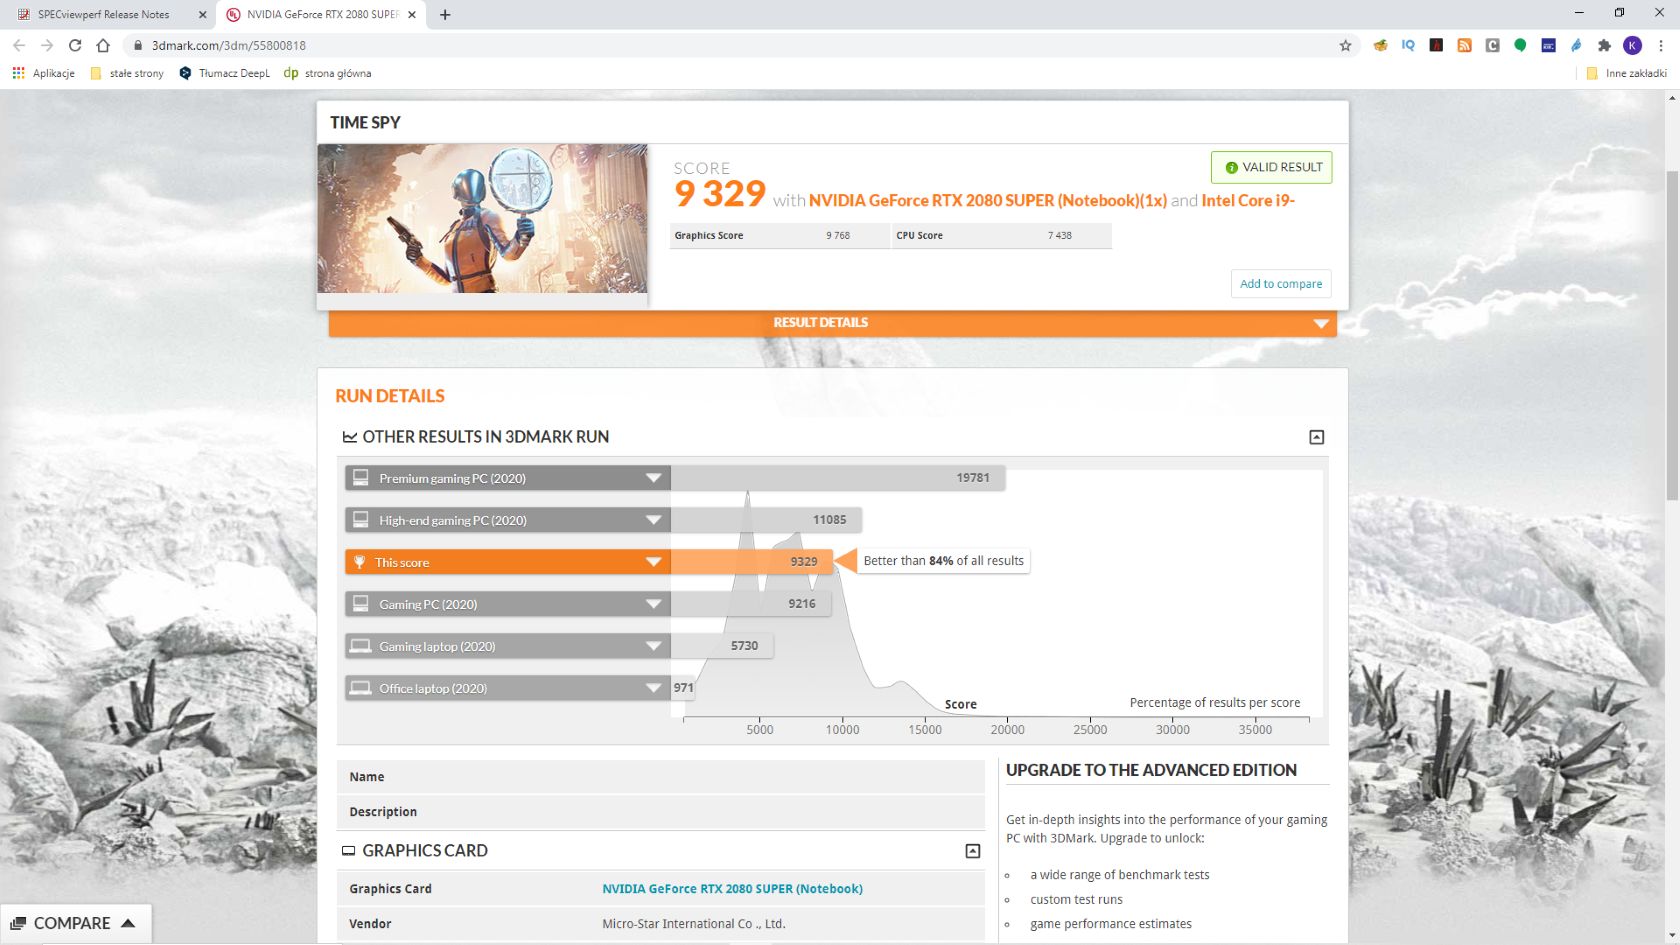Click the chart icon beside OTHER RESULTS heading

(349, 437)
